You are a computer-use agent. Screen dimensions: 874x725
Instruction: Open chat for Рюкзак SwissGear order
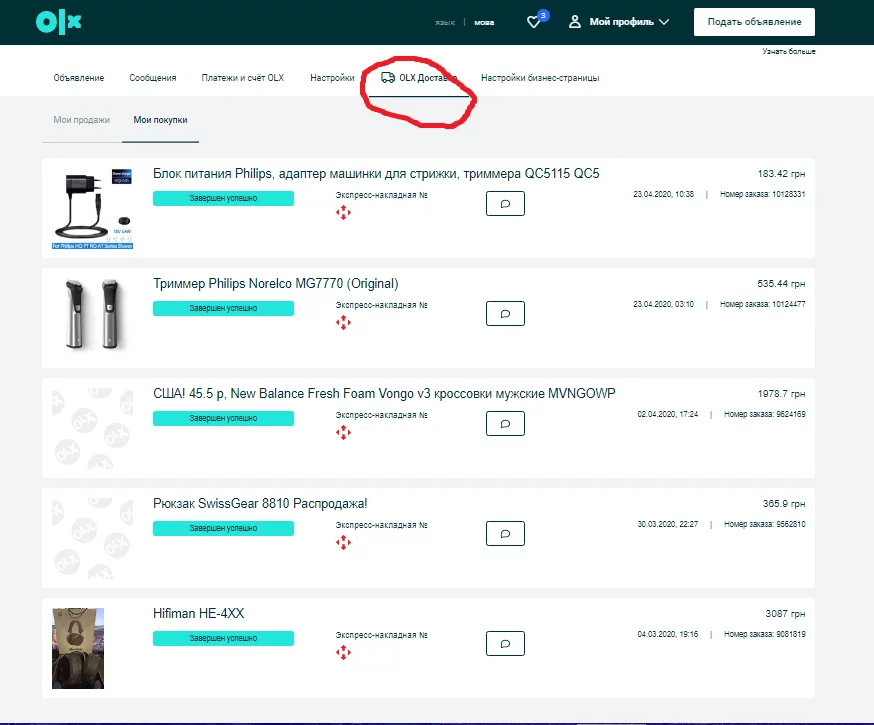[x=505, y=533]
